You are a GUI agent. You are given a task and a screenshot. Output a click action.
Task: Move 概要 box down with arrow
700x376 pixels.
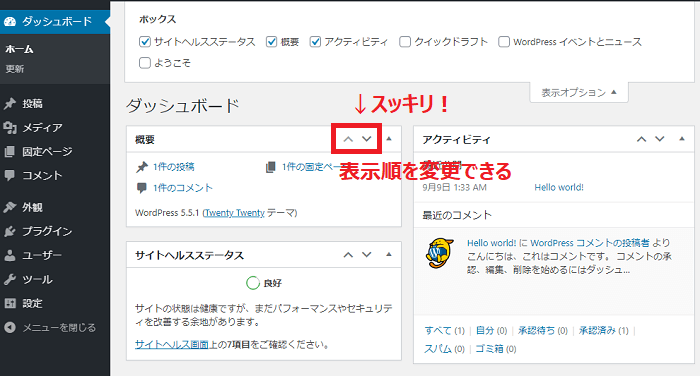pos(367,139)
